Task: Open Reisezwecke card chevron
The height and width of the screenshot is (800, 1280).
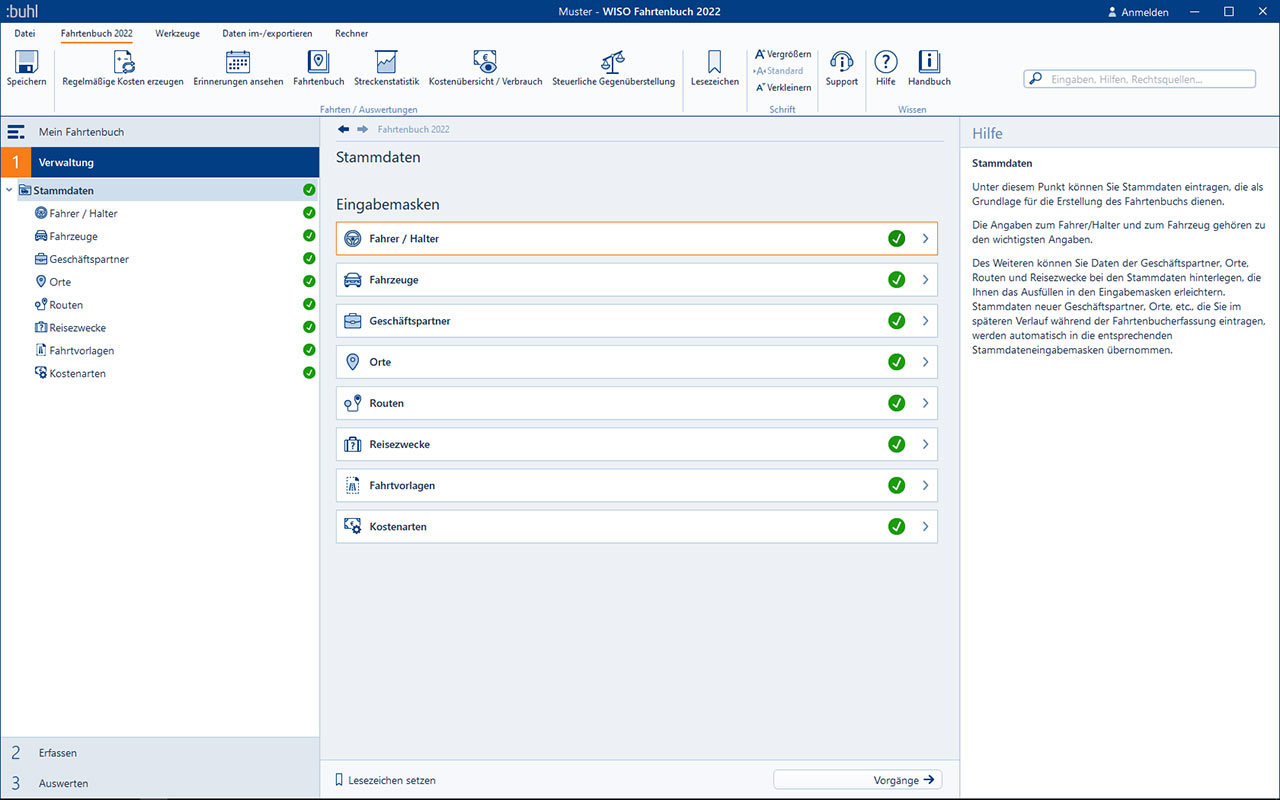Action: point(926,444)
